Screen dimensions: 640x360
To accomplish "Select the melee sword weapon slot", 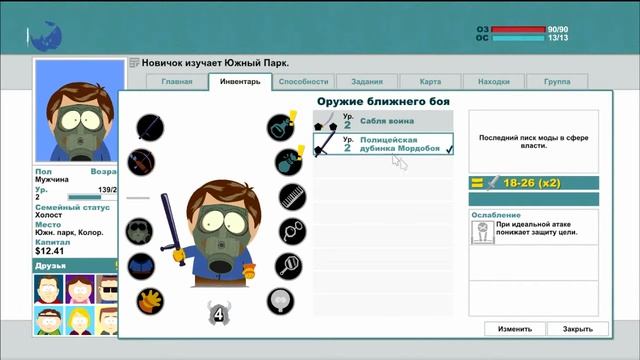I will pos(150,127).
